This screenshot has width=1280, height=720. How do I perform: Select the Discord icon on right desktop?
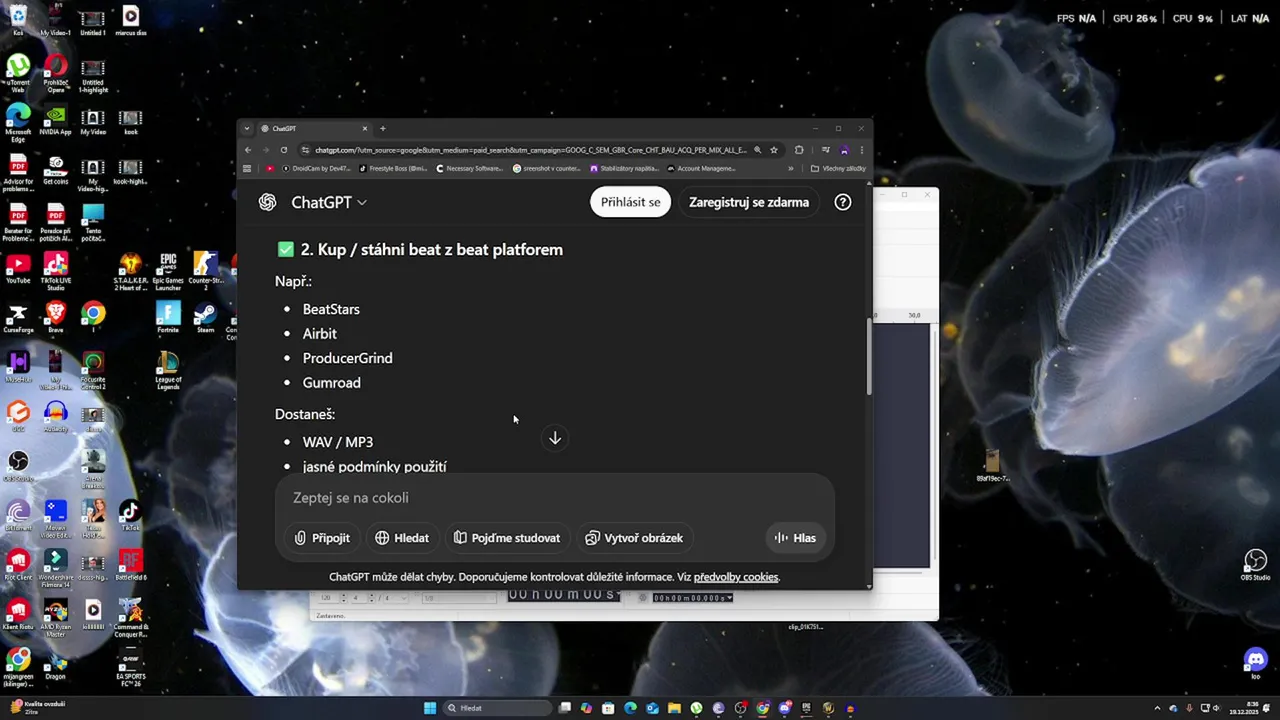click(x=1255, y=663)
